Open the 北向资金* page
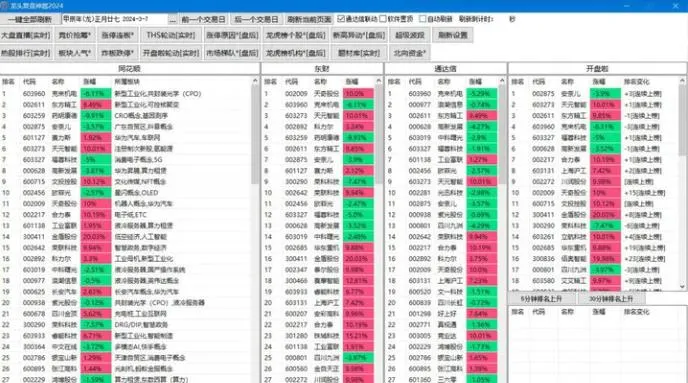Screen dimensions: 688x383 pos(409,53)
